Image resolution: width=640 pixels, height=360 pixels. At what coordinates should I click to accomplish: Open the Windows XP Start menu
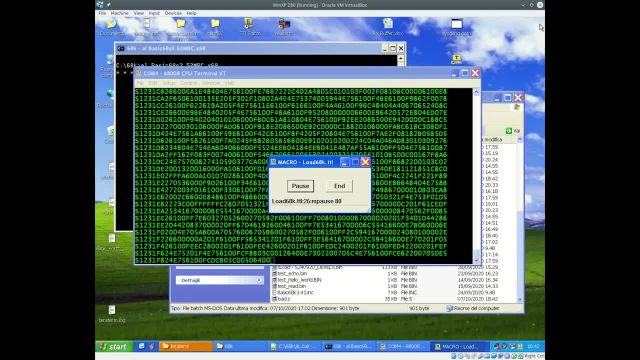coord(114,346)
